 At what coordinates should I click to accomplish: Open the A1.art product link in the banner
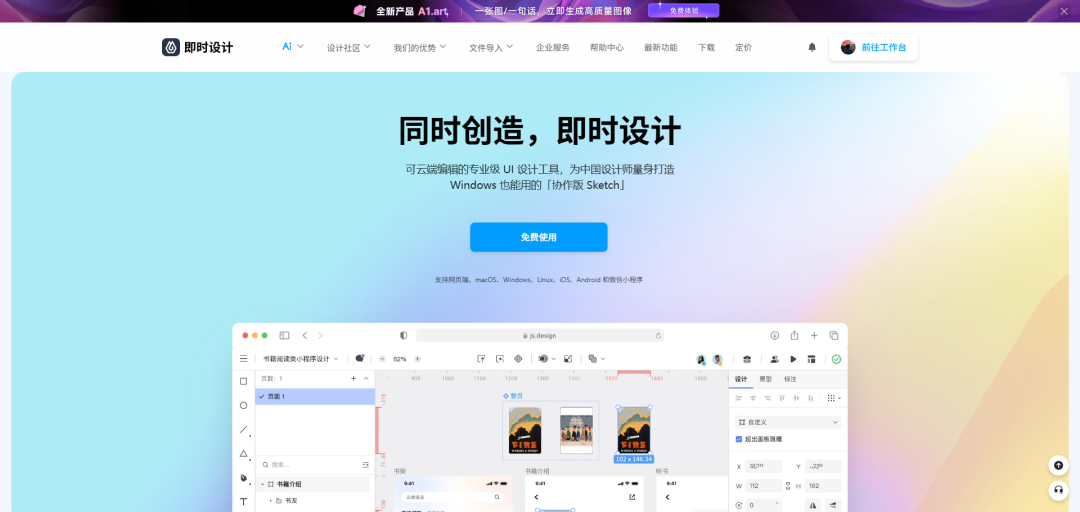434,11
